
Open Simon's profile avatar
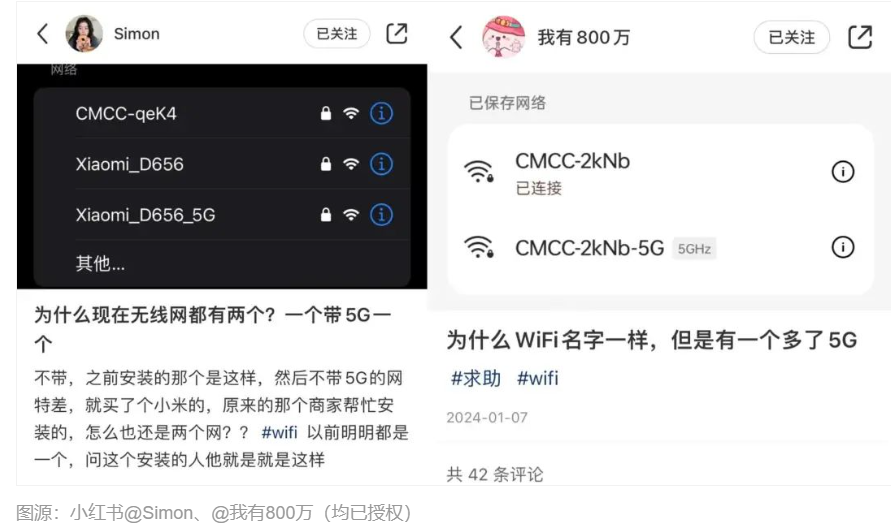click(84, 34)
